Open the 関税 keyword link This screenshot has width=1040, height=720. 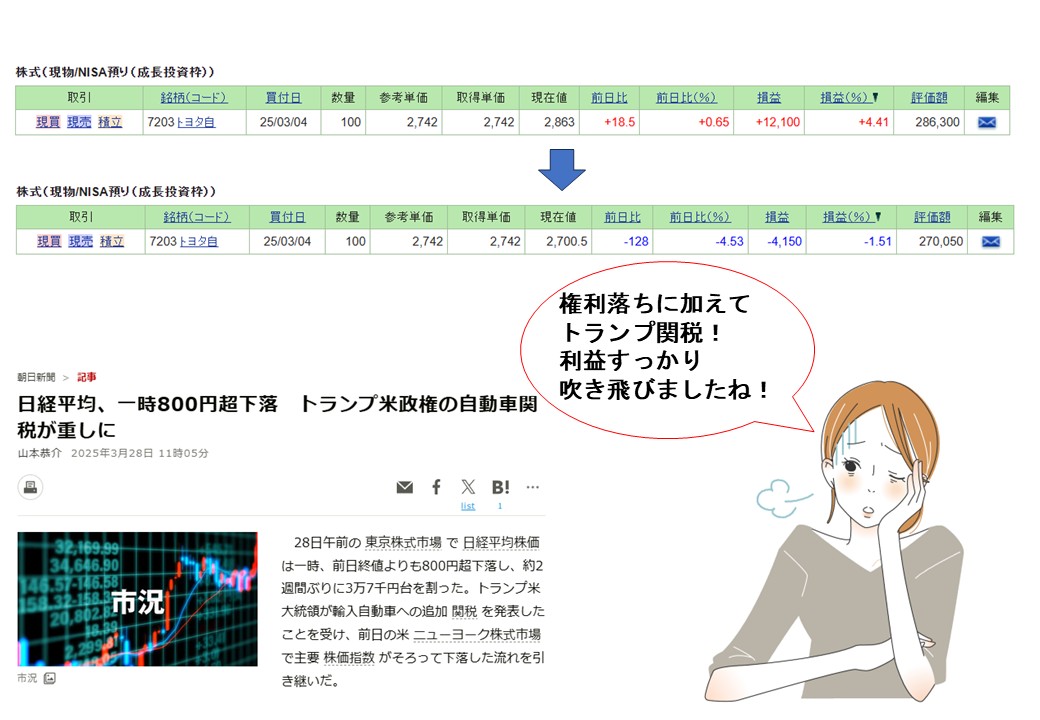click(x=464, y=611)
